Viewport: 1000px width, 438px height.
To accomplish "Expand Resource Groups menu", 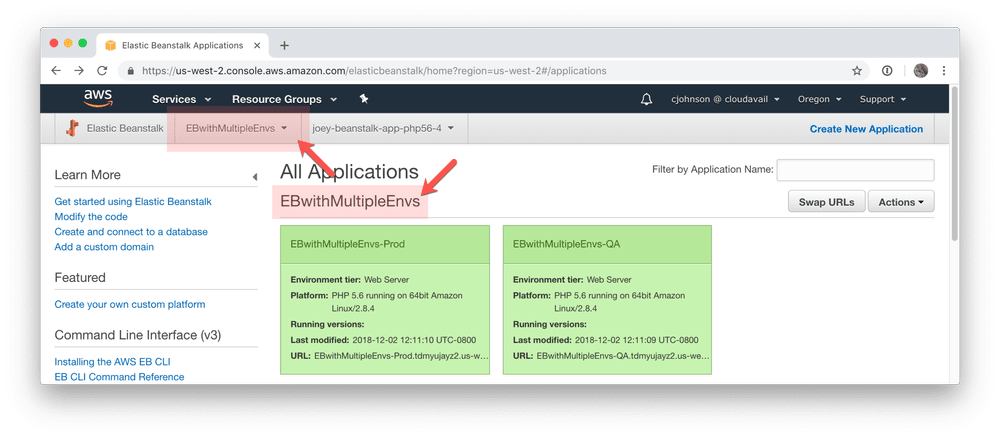I will pyautogui.click(x=284, y=99).
